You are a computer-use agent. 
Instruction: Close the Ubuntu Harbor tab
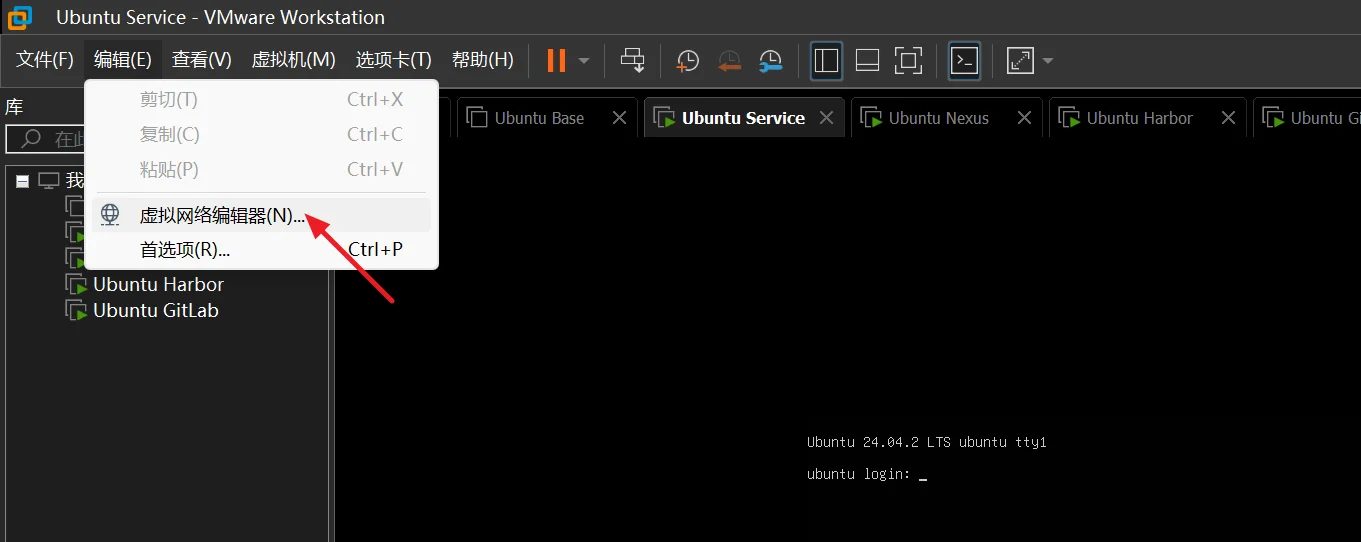1229,118
